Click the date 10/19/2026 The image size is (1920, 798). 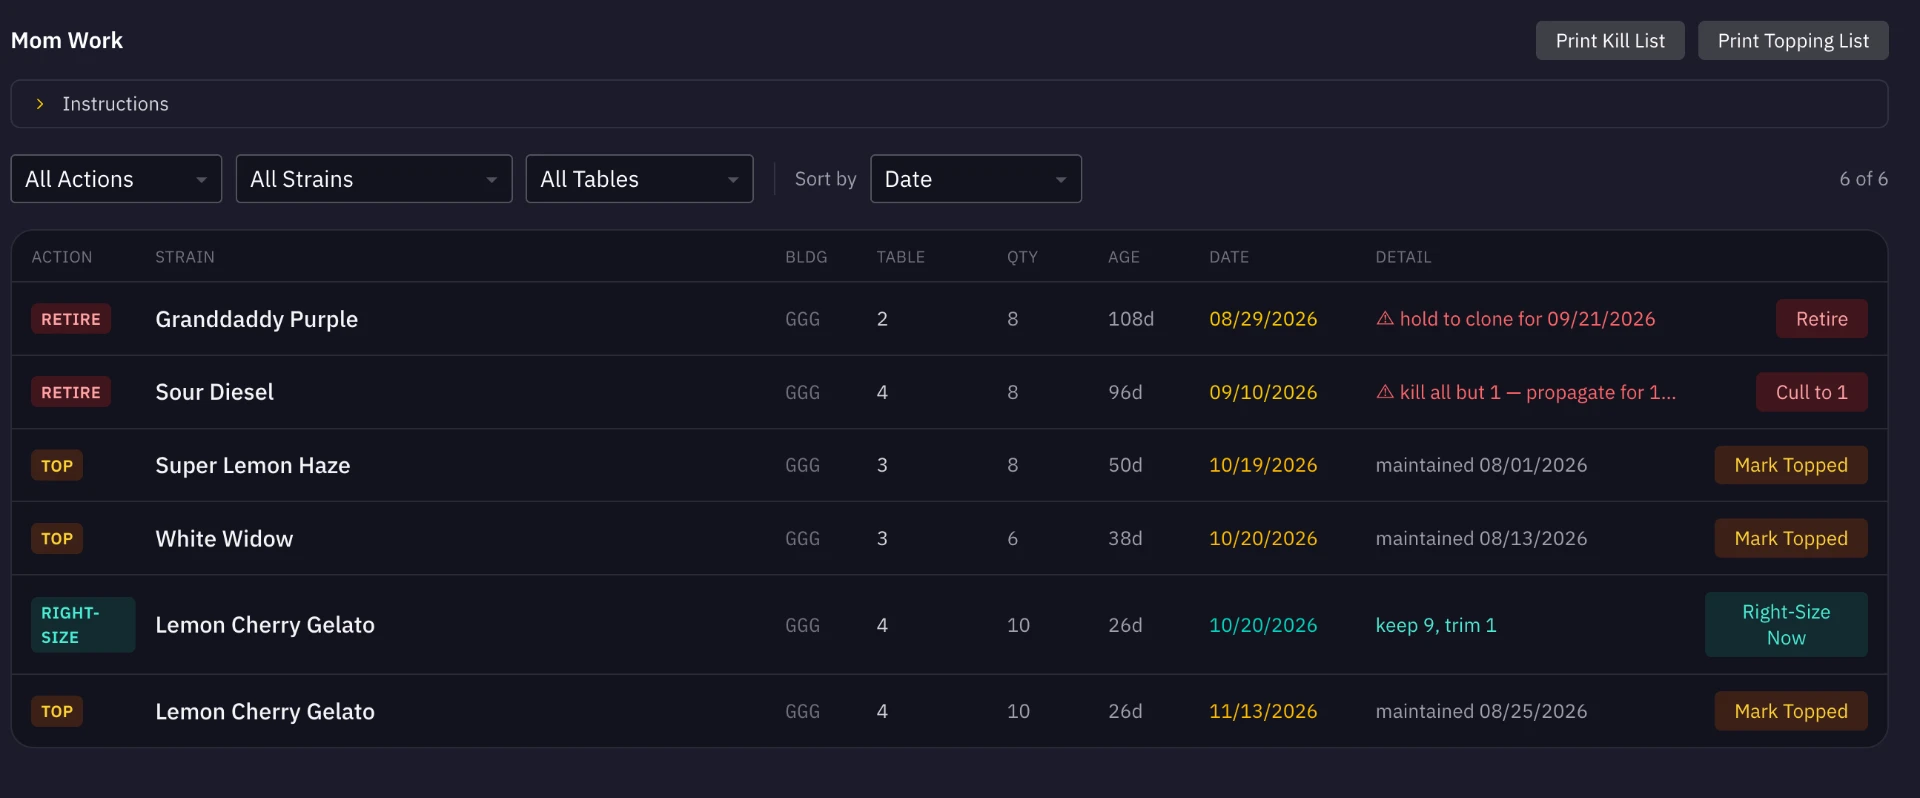coord(1263,465)
